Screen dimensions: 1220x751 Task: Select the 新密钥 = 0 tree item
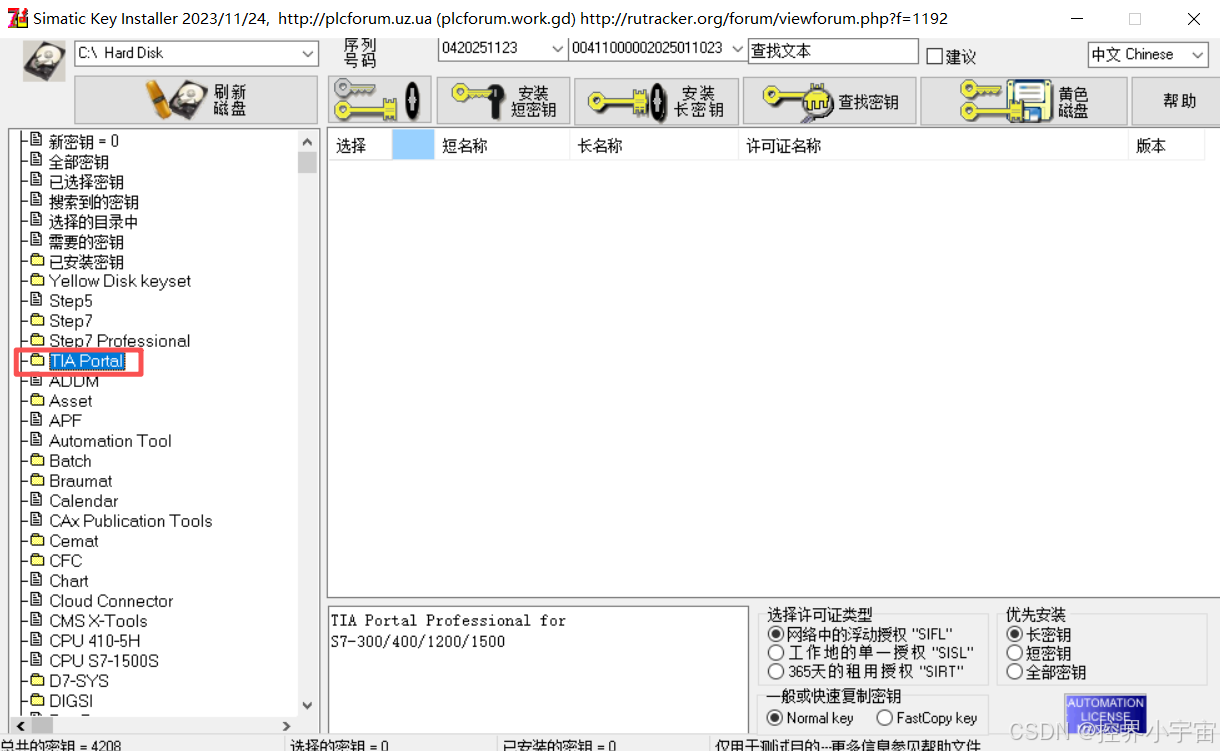click(84, 141)
